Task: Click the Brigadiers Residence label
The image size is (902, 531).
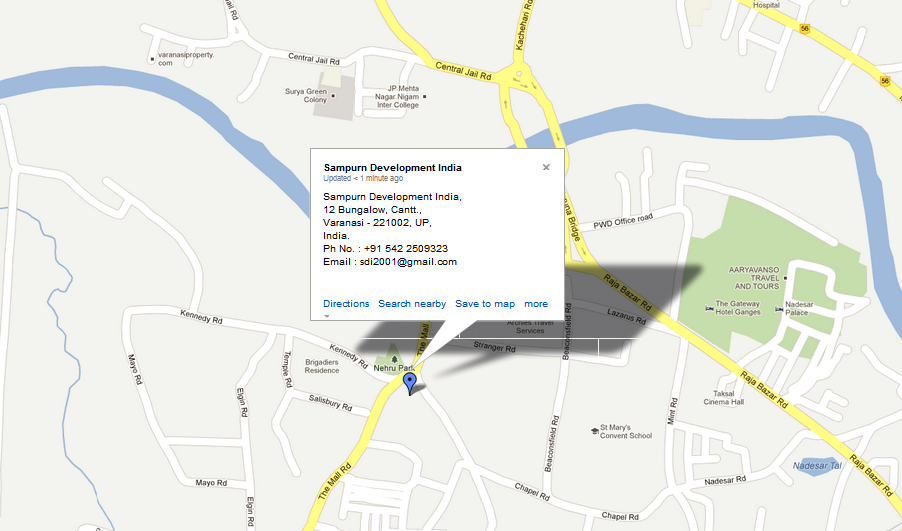Action: click(x=322, y=366)
